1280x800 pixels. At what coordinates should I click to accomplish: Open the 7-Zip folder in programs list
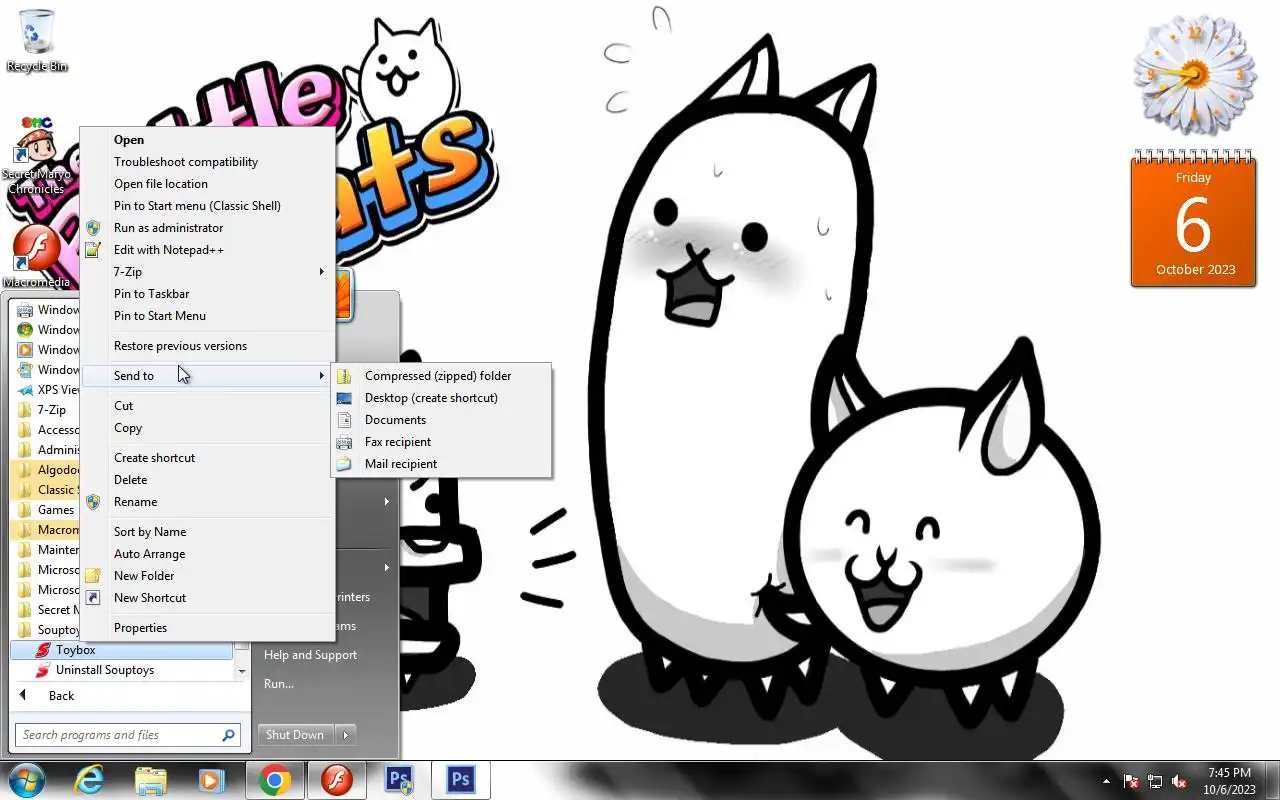pos(45,410)
